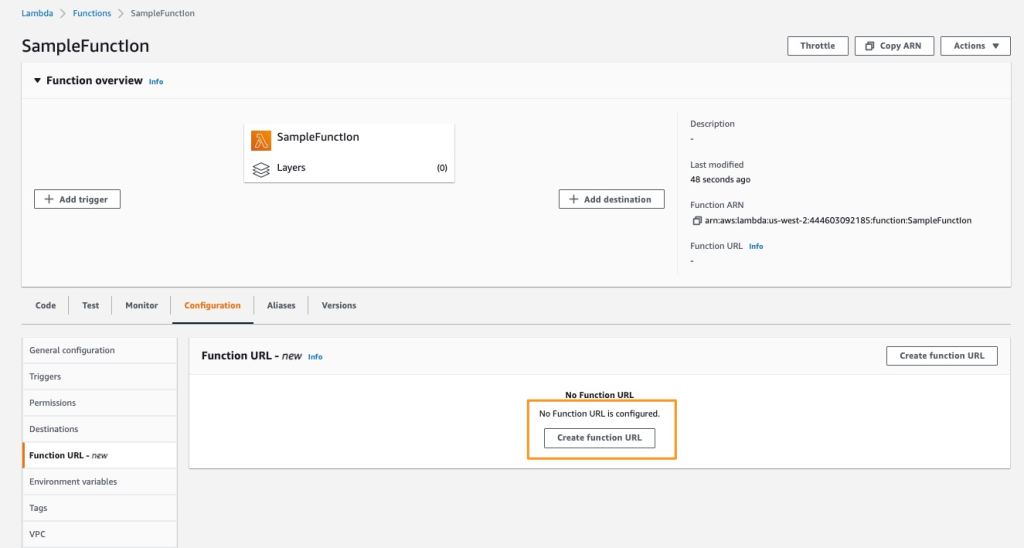Open Environment variables in the sidebar
Screen dimensions: 1024x548
pos(73,482)
